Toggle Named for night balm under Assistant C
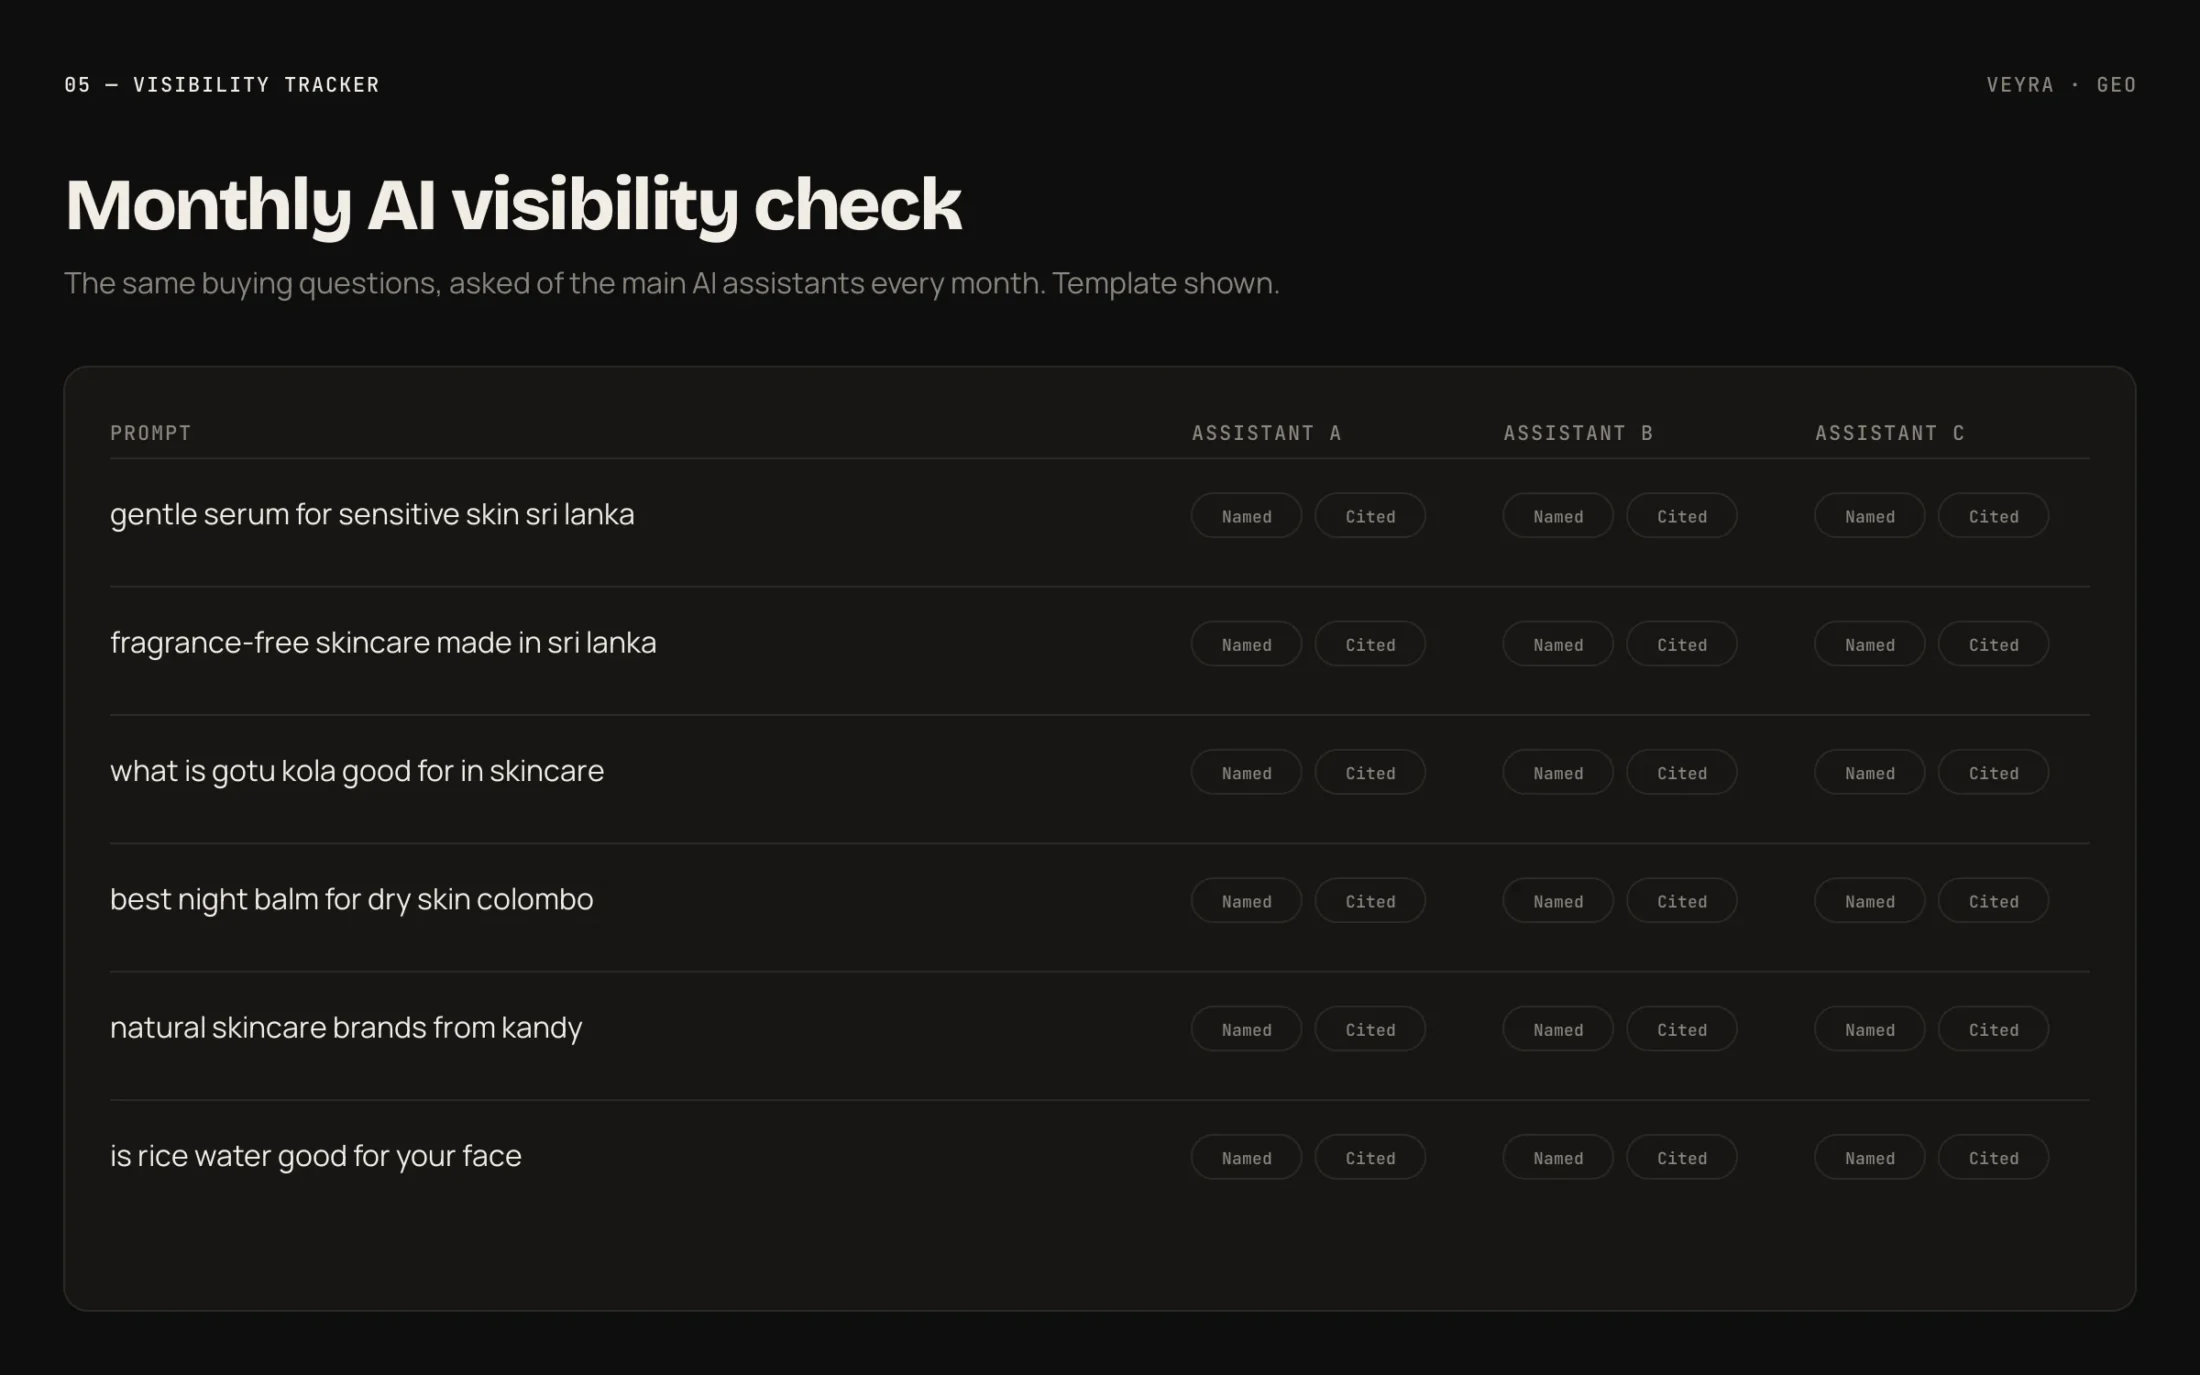 point(1870,900)
